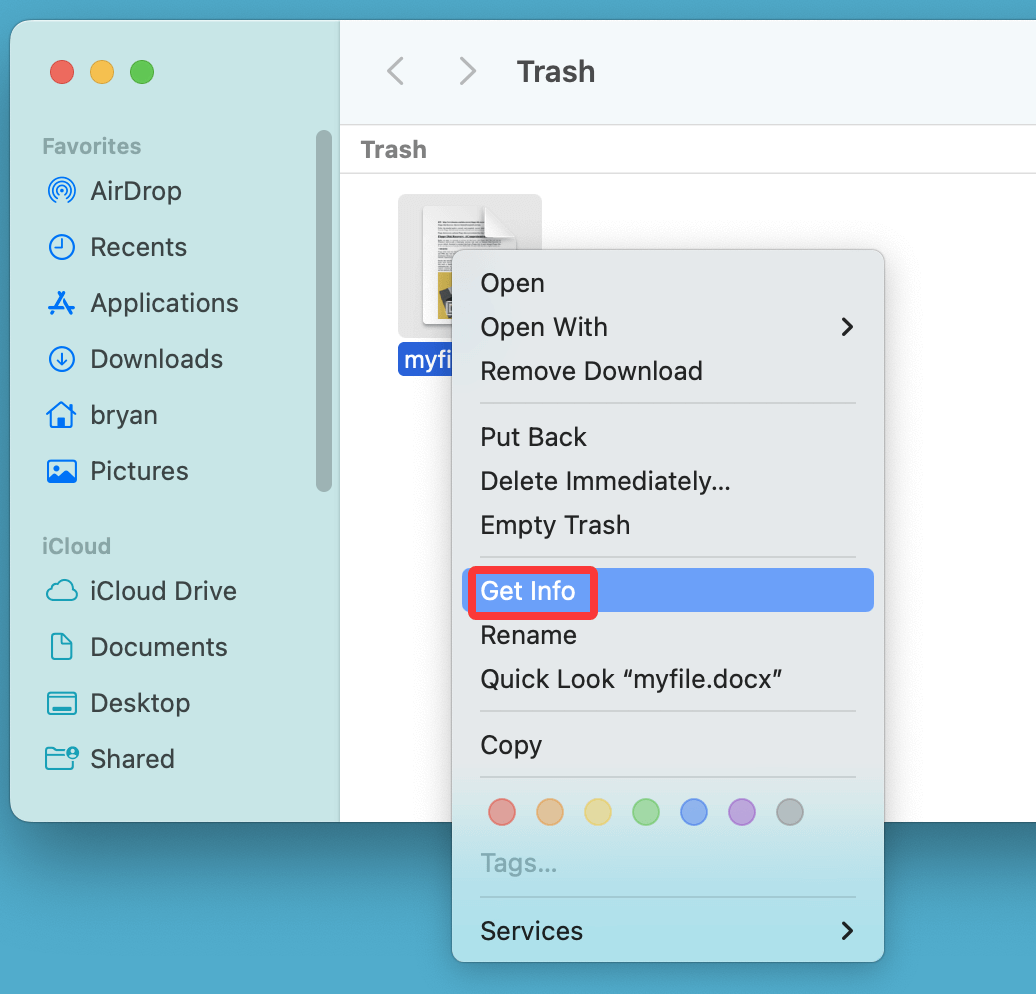Expand the Open With submenu
The height and width of the screenshot is (994, 1036).
pos(544,327)
